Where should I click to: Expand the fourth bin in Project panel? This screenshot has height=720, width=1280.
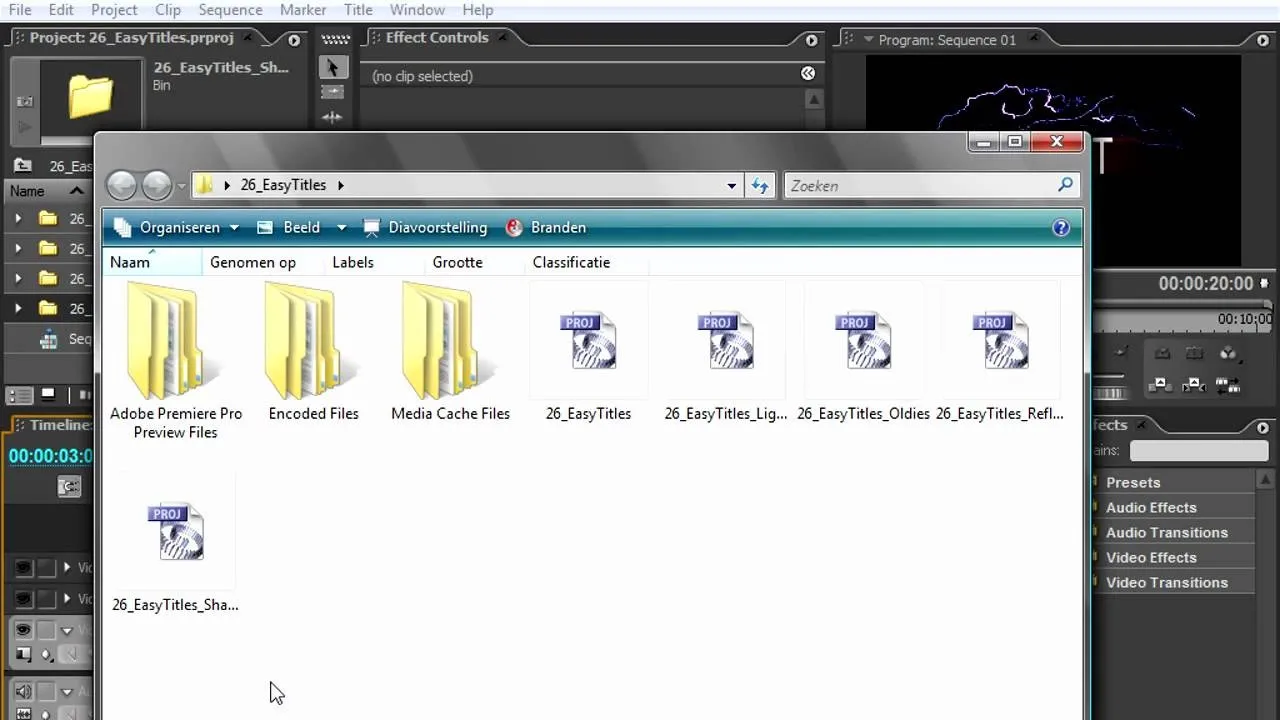[x=18, y=308]
